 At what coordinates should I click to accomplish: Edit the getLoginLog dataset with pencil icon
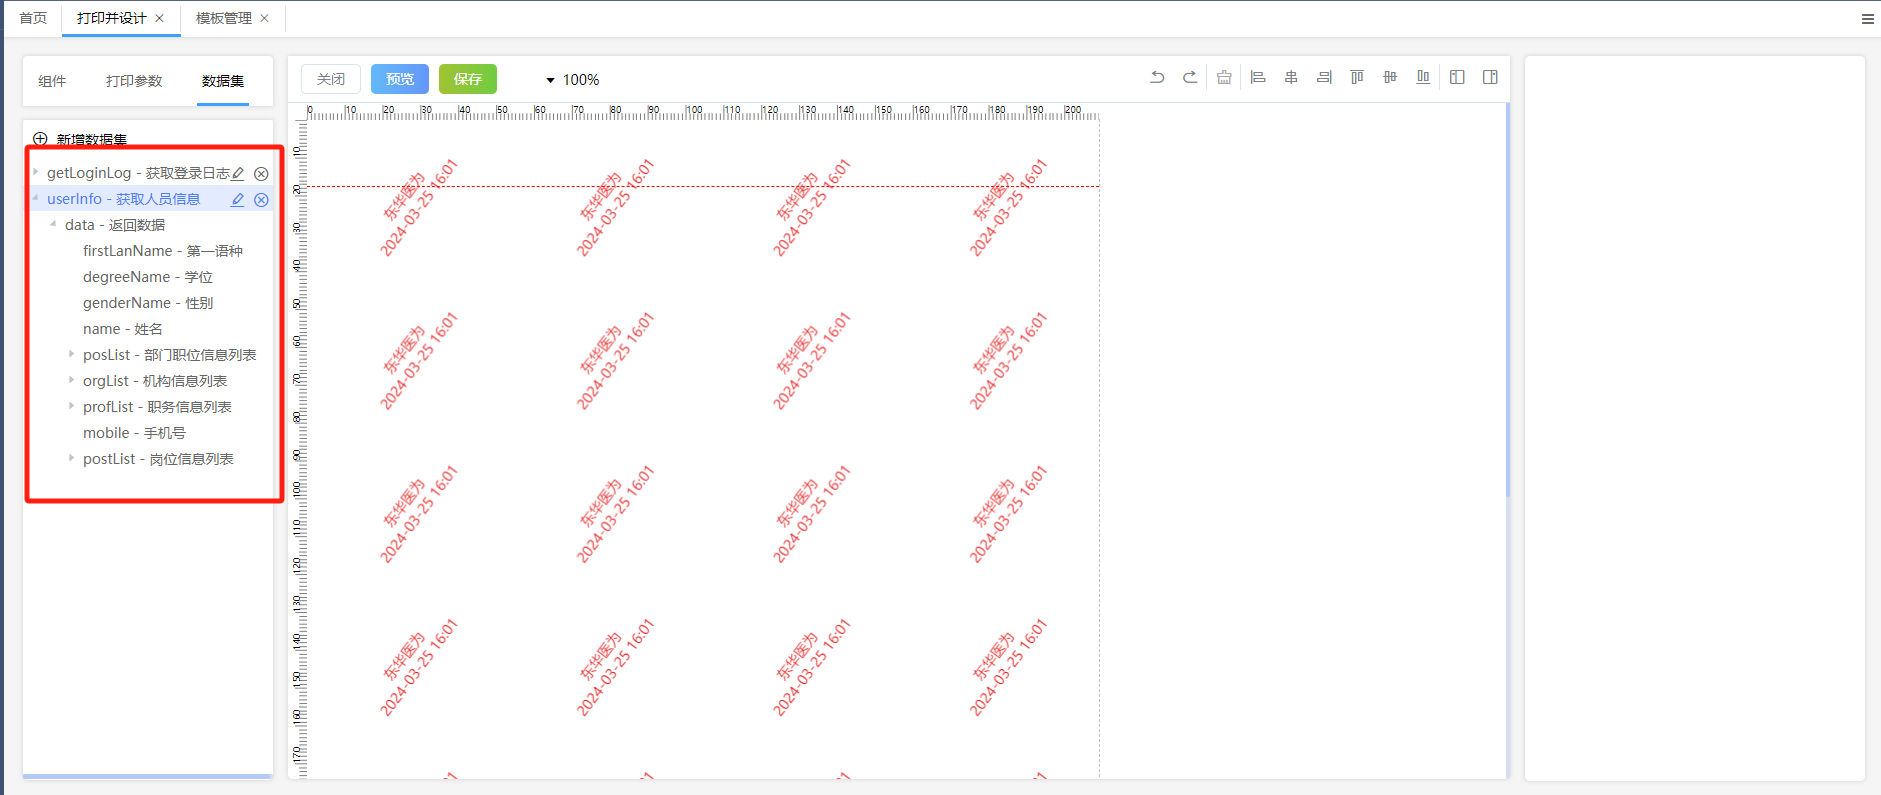click(x=238, y=173)
